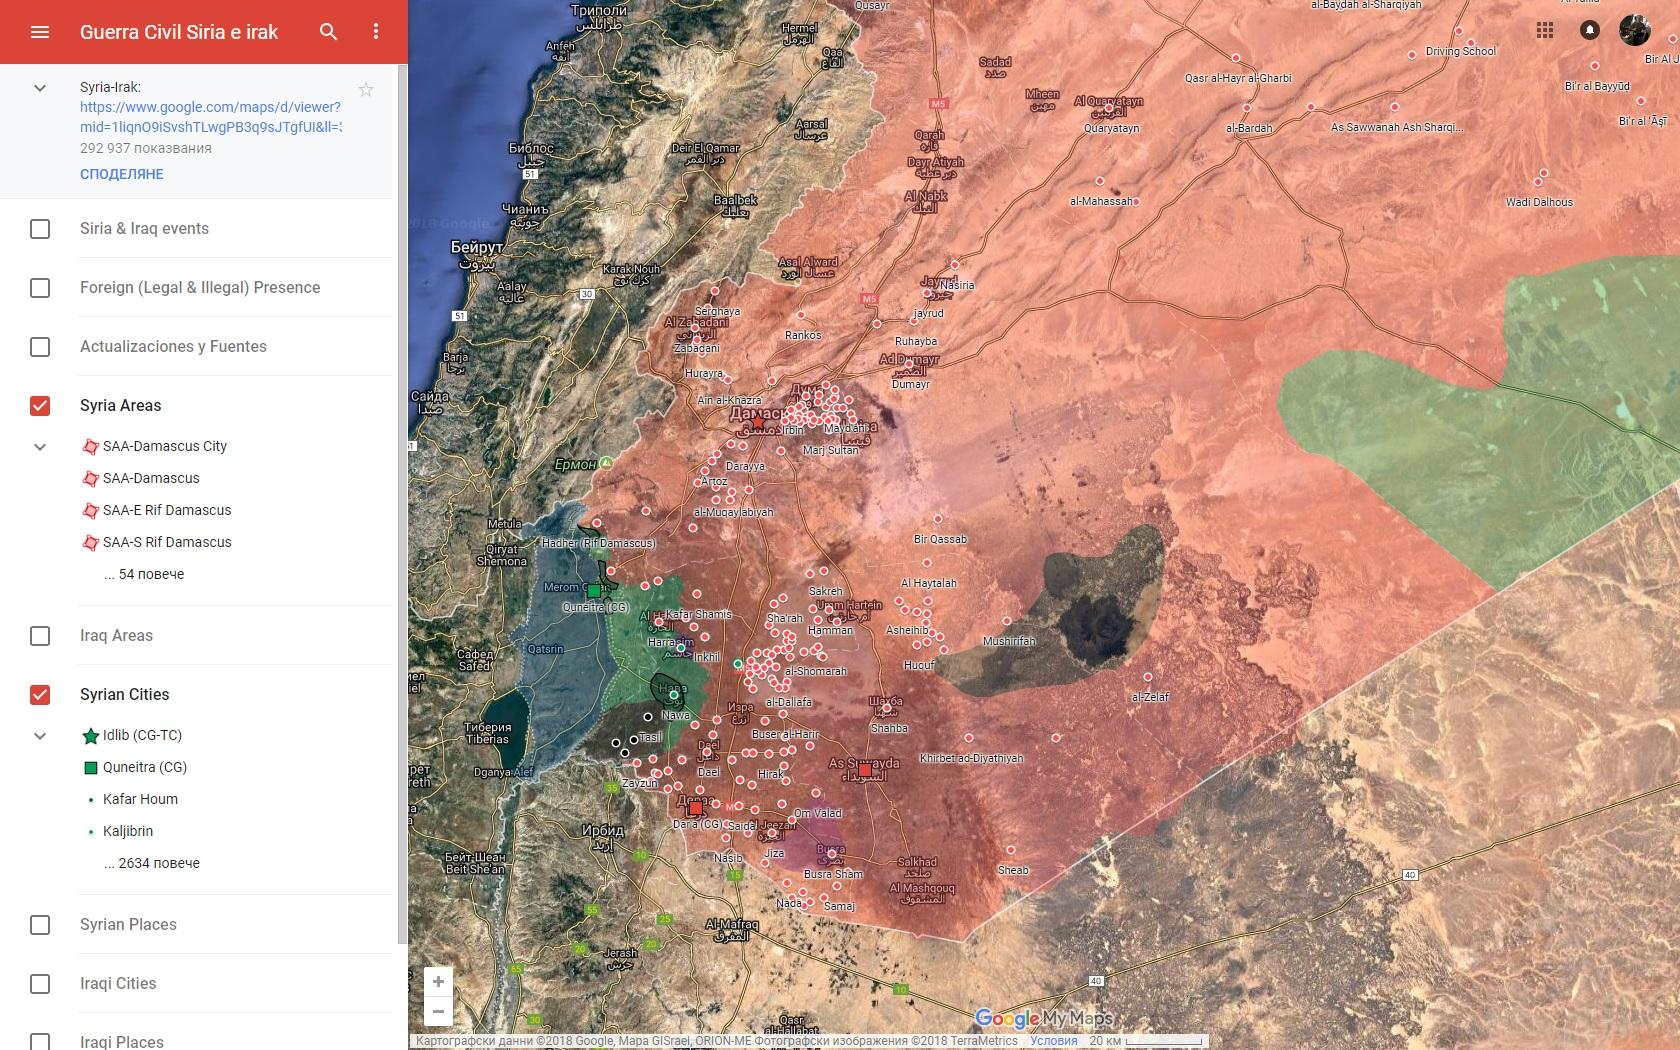Uncheck the Syria Areas layer

tap(40, 406)
